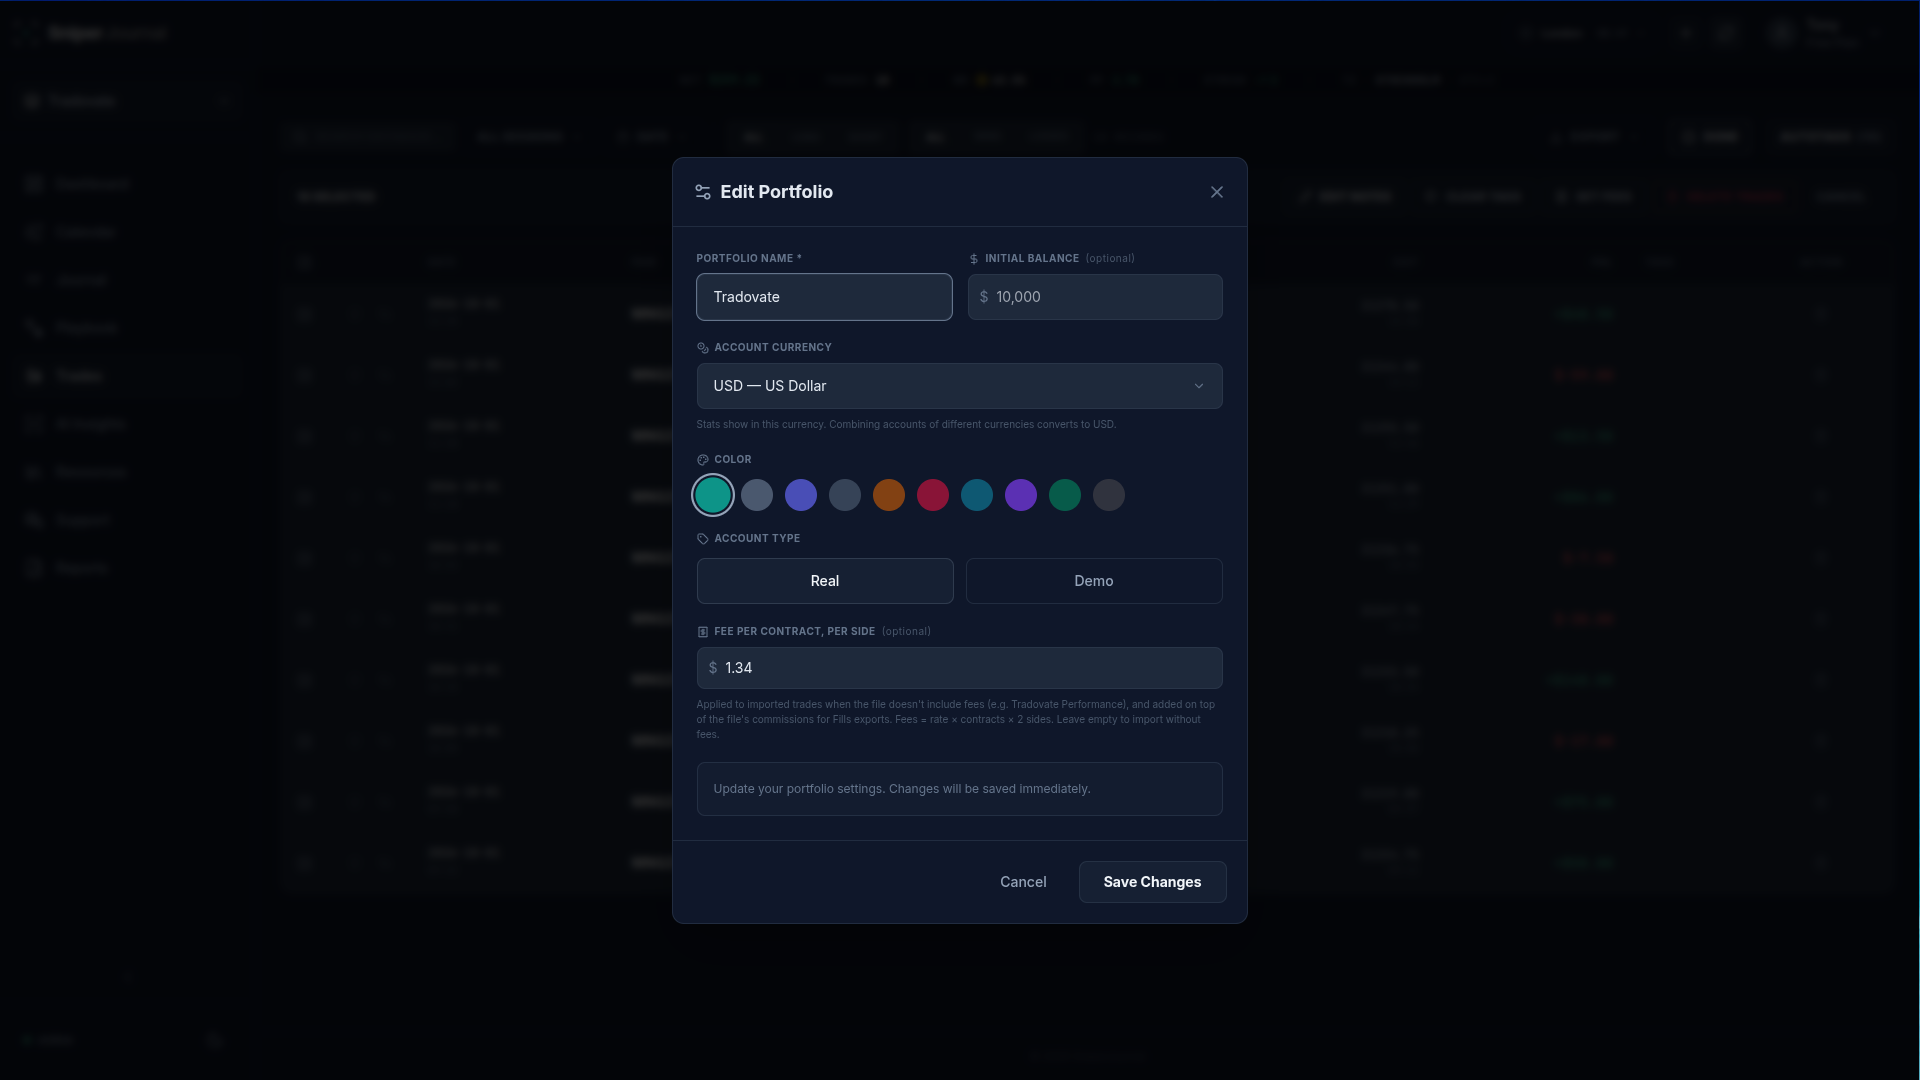
Task: Click the 'Applied to imported trades' fee description
Action: click(957, 719)
